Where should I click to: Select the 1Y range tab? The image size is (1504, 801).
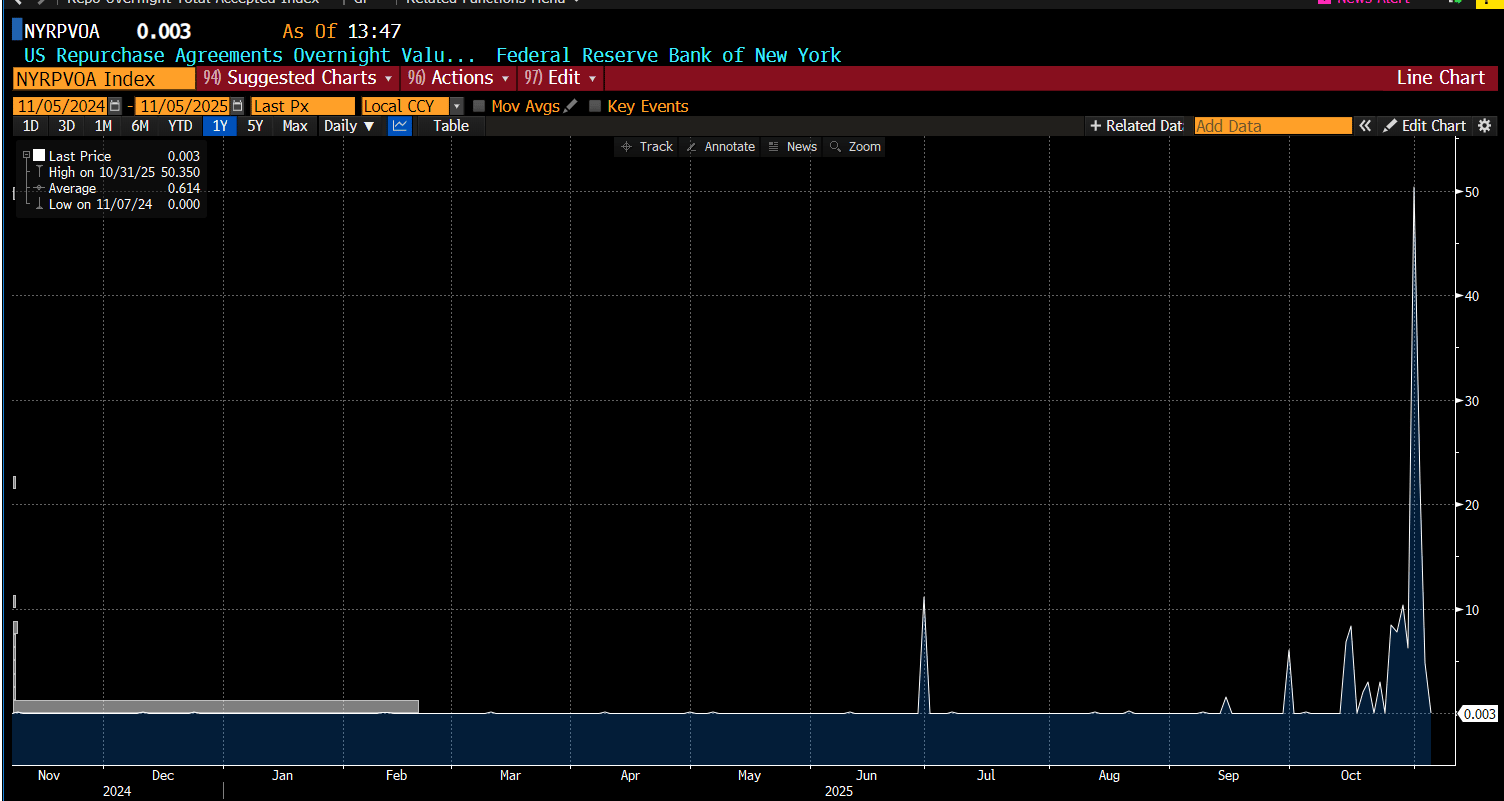[x=220, y=126]
